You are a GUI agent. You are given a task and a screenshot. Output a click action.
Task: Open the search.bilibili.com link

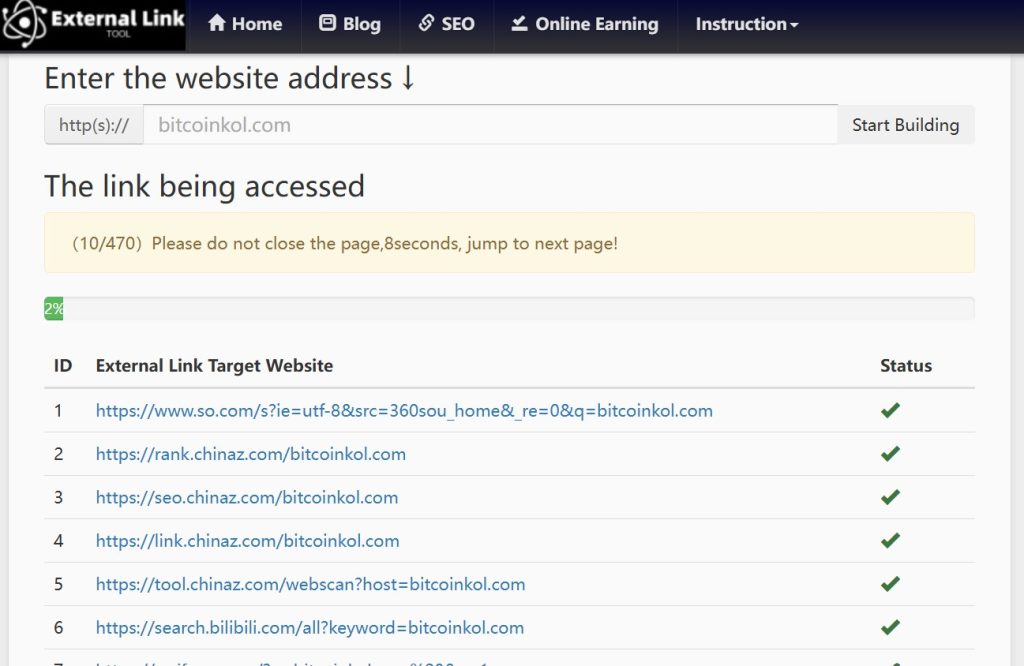[x=310, y=627]
